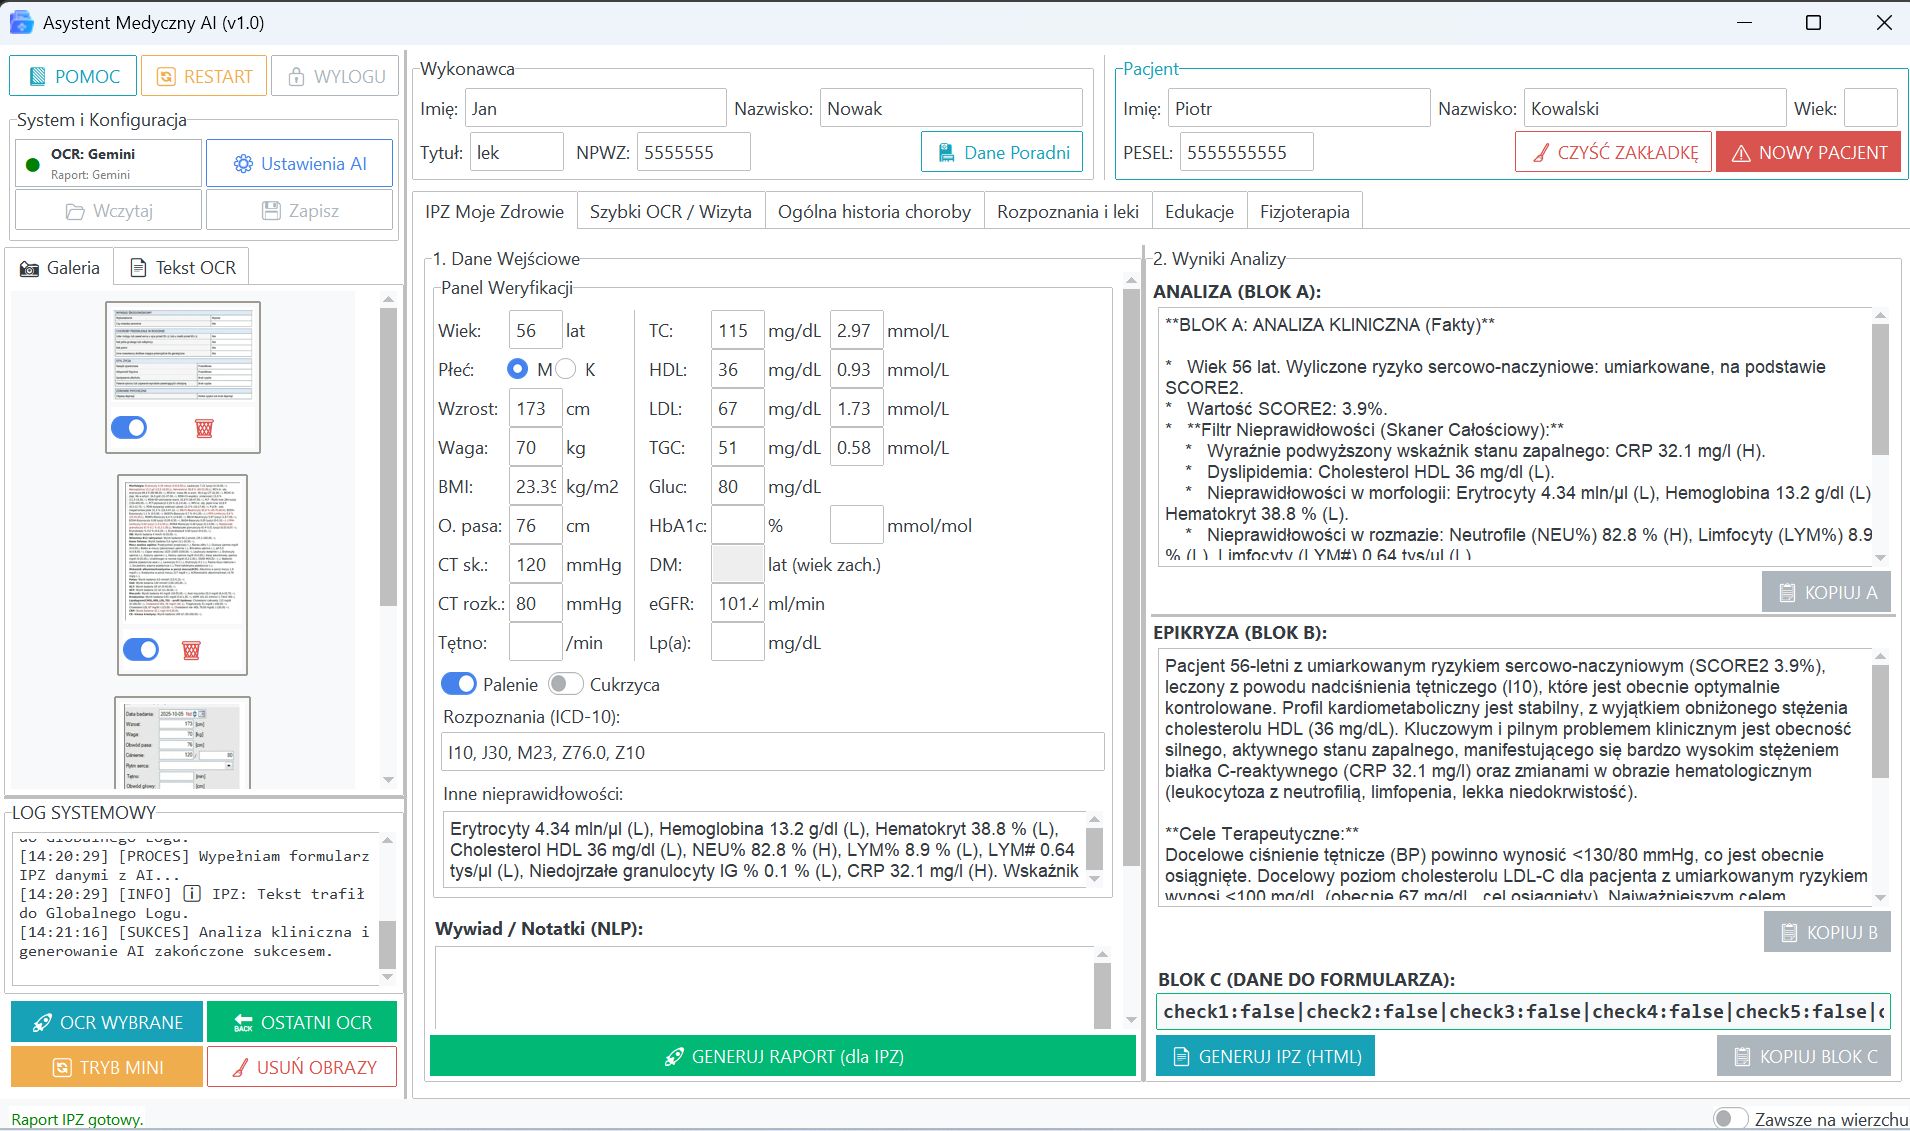The height and width of the screenshot is (1131, 1910).
Task: Delete the first gallery image via trash icon
Action: pos(204,428)
